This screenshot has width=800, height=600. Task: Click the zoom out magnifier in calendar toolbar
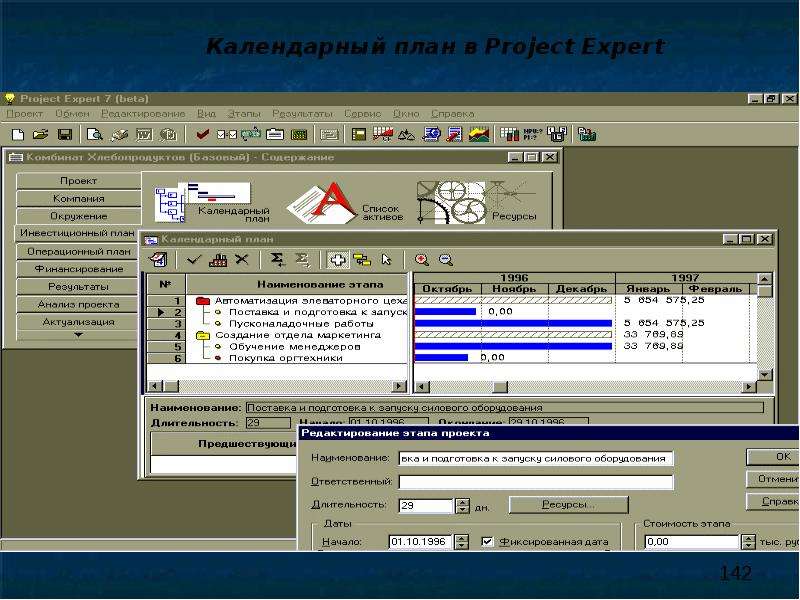click(x=445, y=260)
